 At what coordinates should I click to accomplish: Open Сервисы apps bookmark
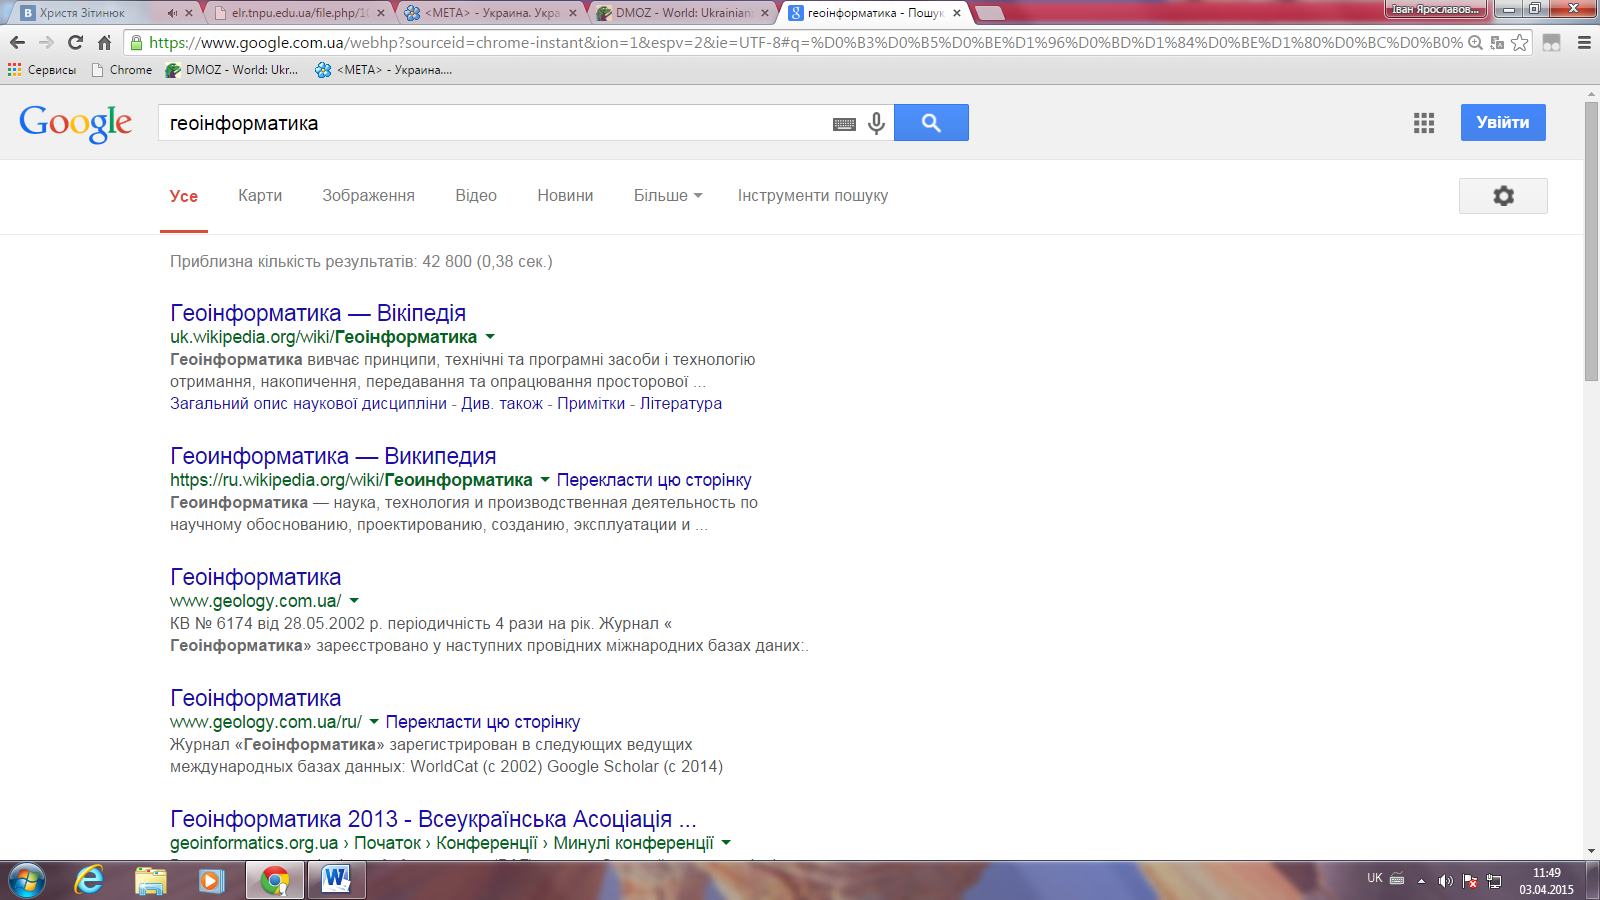click(x=42, y=70)
